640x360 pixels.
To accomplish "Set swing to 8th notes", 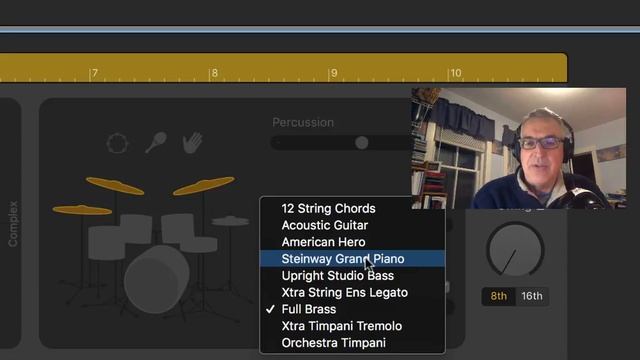I will coord(498,296).
